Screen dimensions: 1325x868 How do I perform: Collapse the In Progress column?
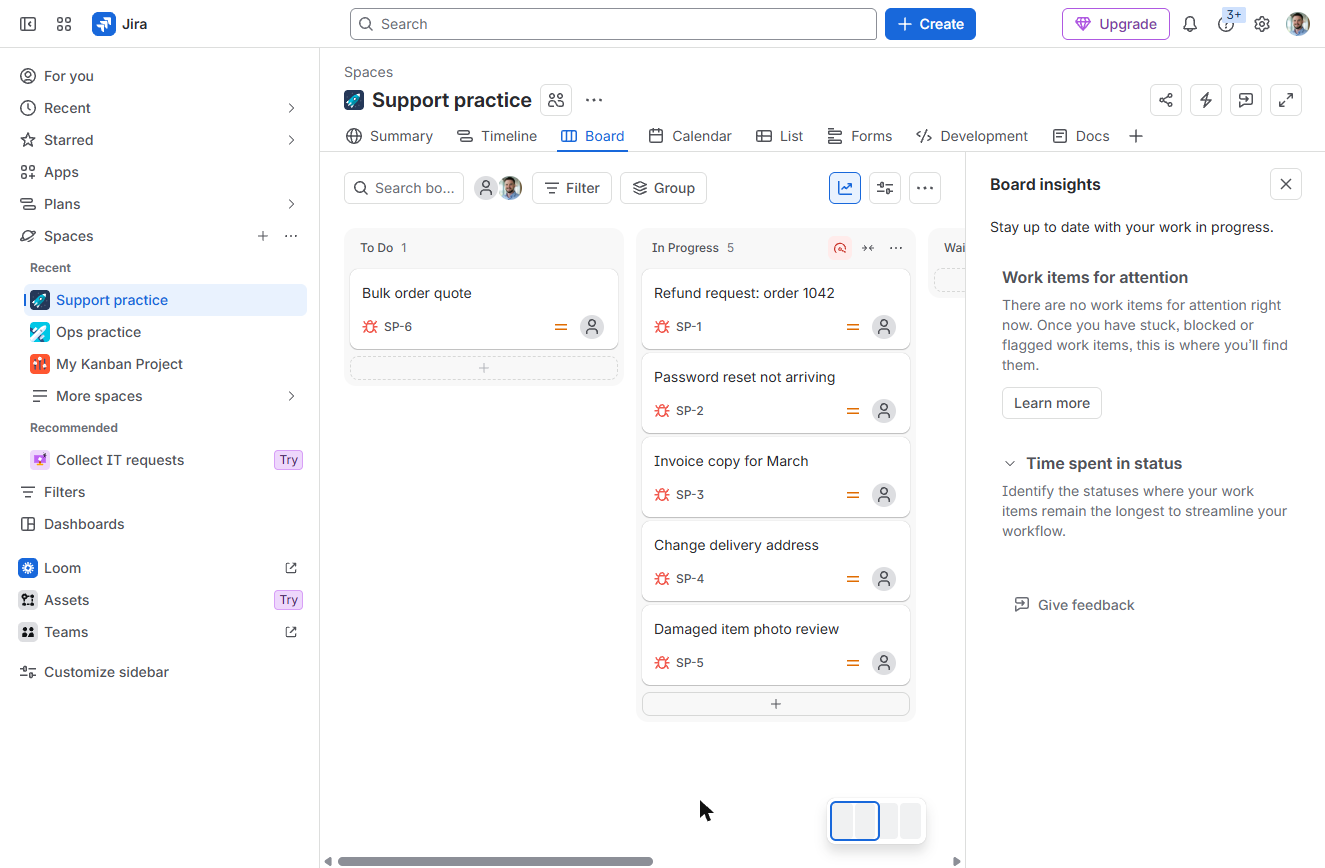click(x=868, y=248)
